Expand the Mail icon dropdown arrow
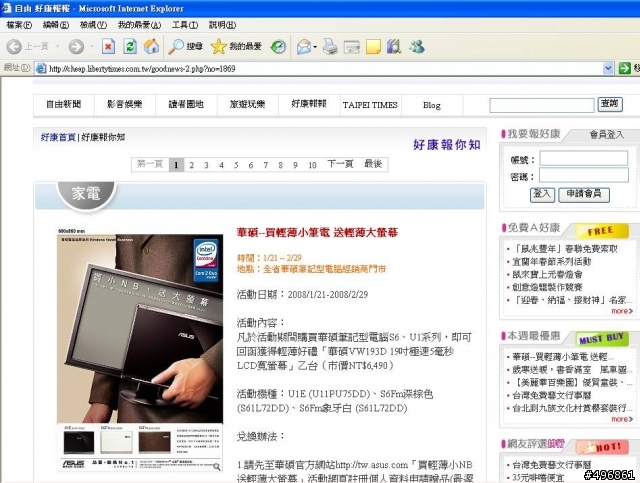The width and height of the screenshot is (640, 483). [x=315, y=47]
